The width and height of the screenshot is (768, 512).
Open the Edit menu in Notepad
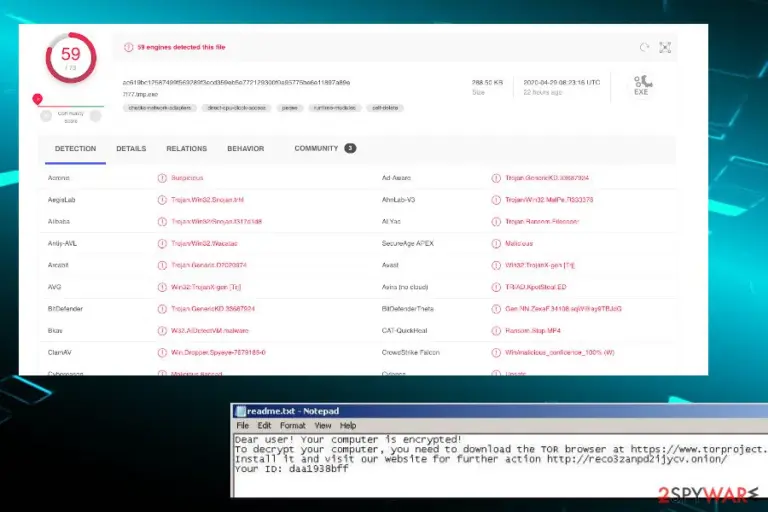(264, 426)
